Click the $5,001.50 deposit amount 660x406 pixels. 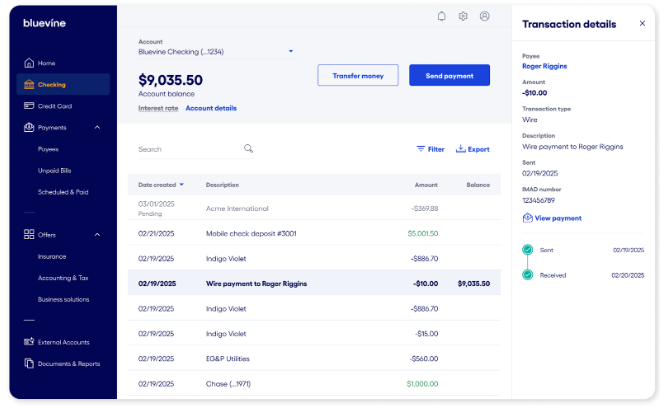pos(423,233)
